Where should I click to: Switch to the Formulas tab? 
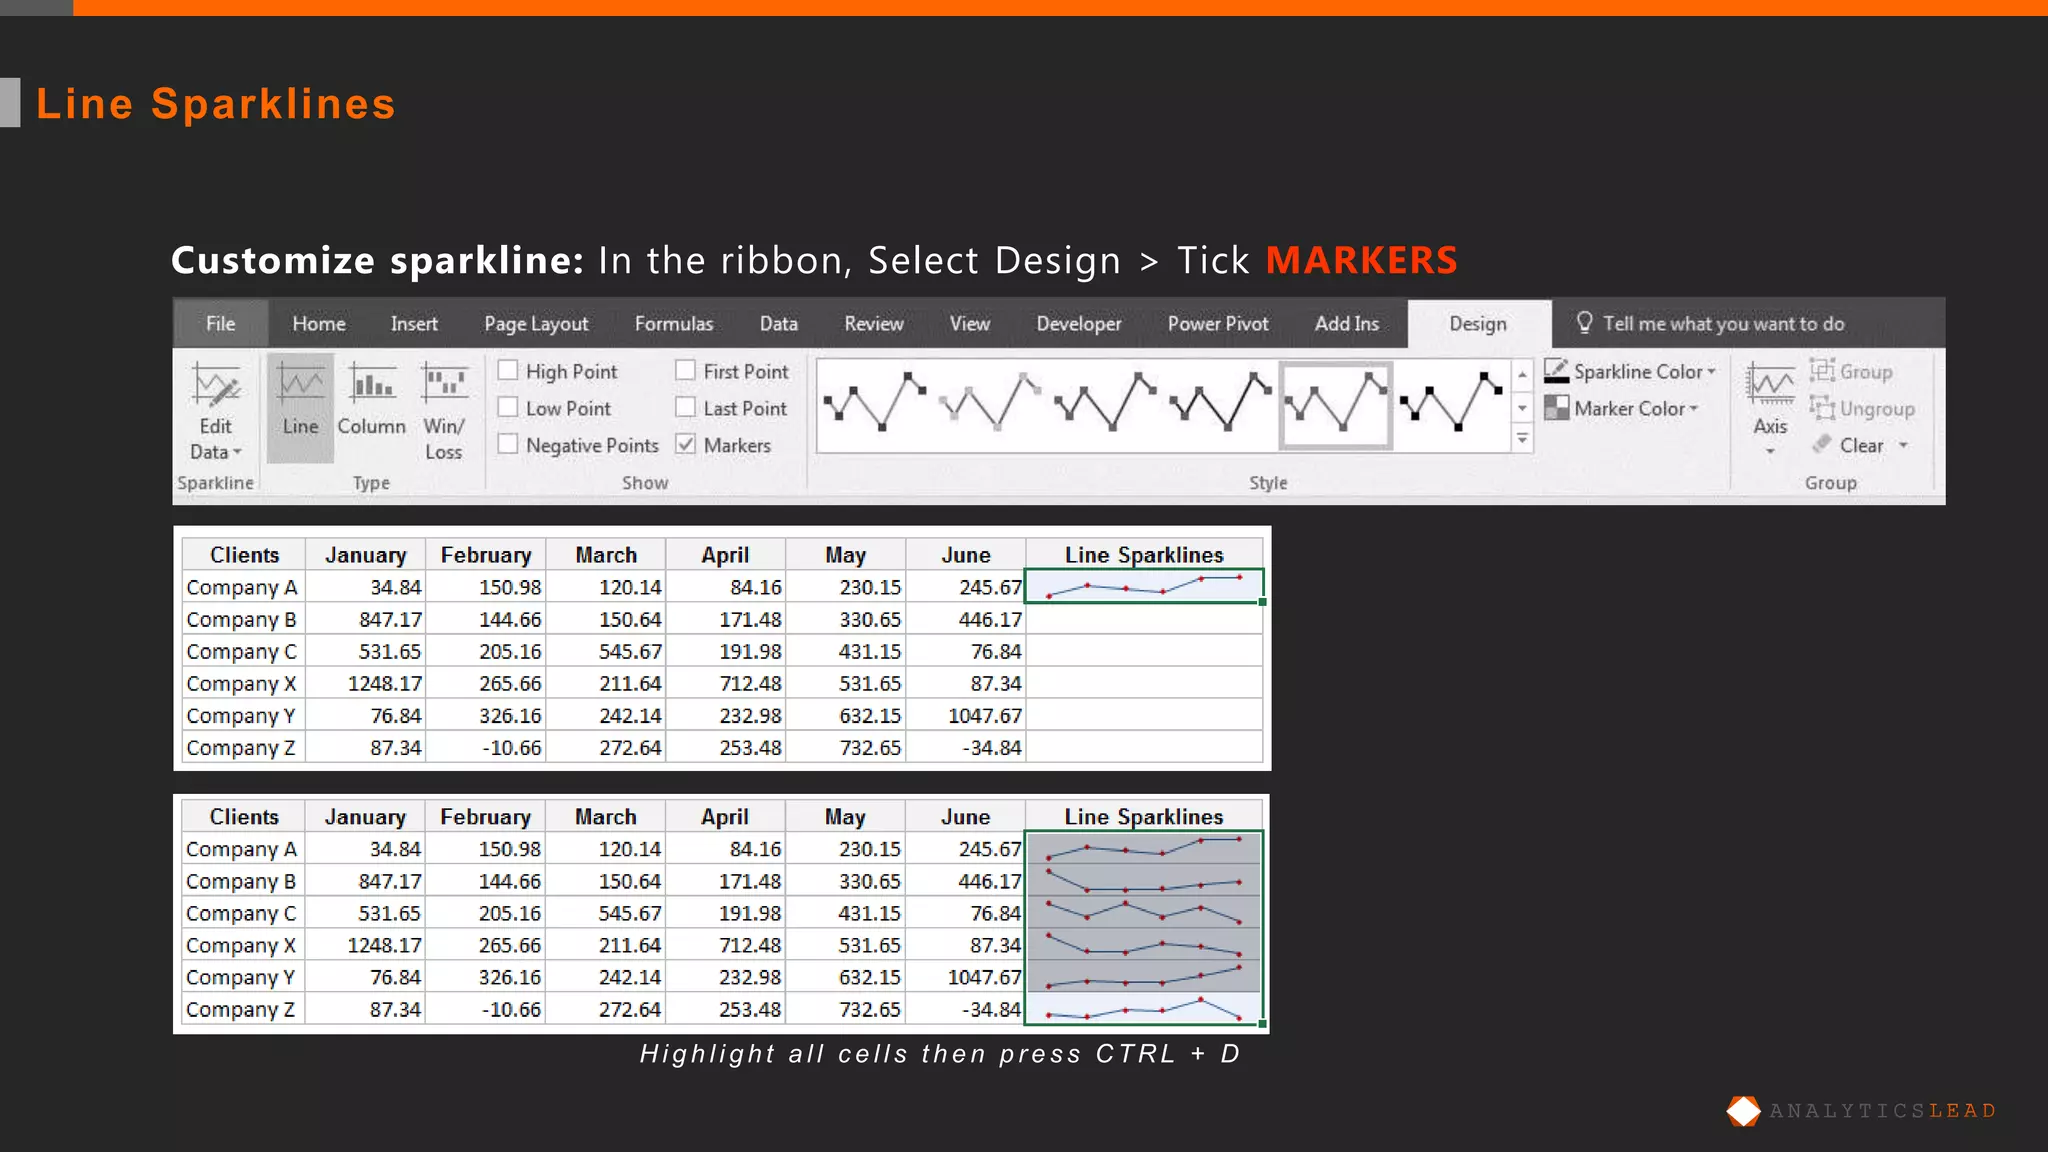click(x=674, y=324)
